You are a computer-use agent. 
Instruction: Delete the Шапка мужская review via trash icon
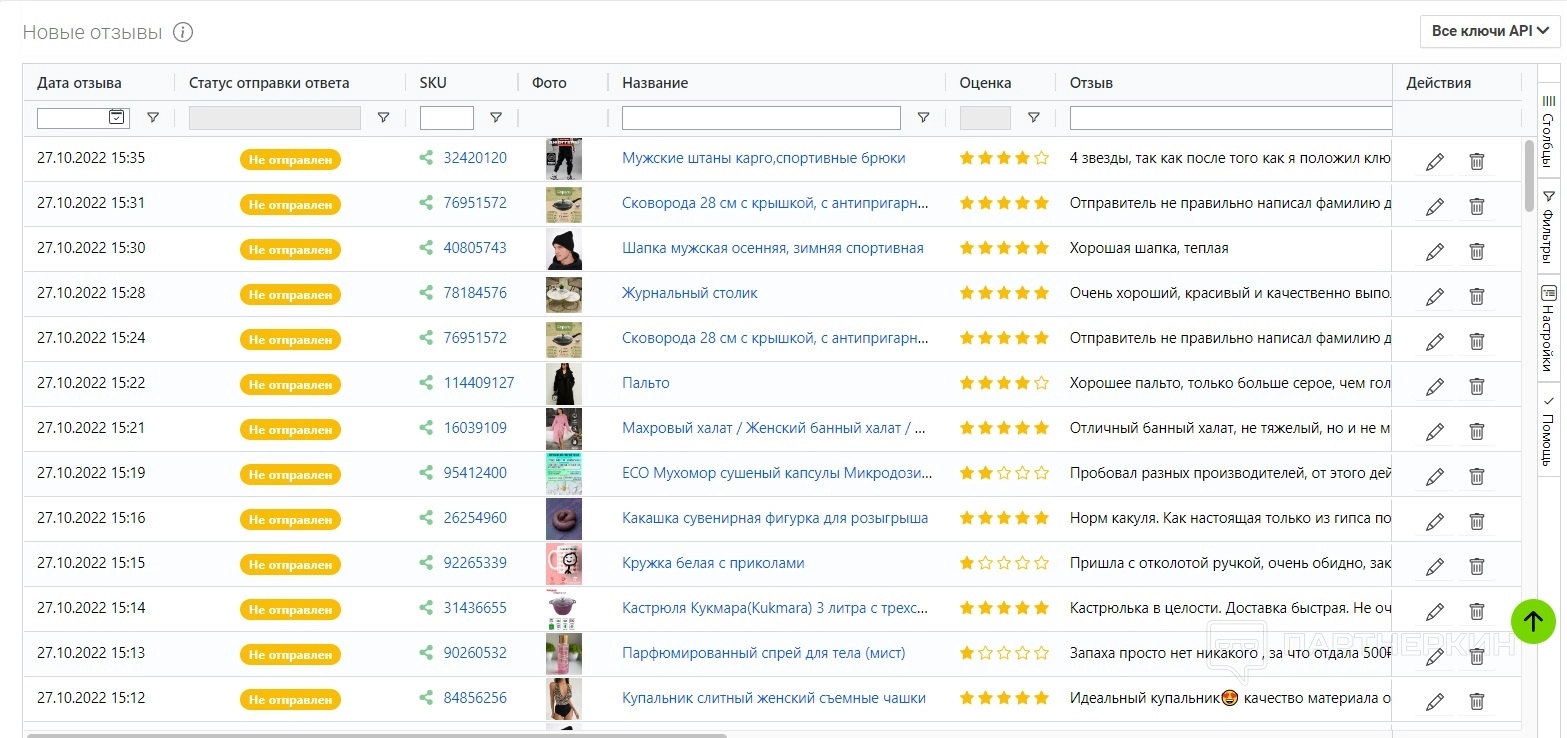pyautogui.click(x=1476, y=252)
